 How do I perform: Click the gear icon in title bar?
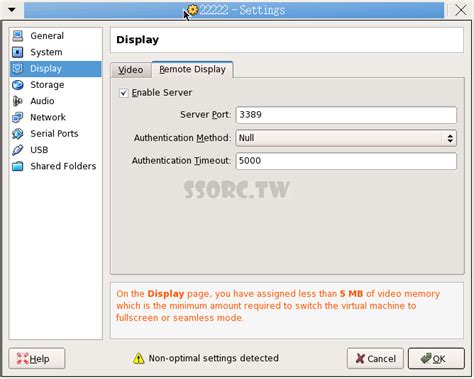point(192,10)
